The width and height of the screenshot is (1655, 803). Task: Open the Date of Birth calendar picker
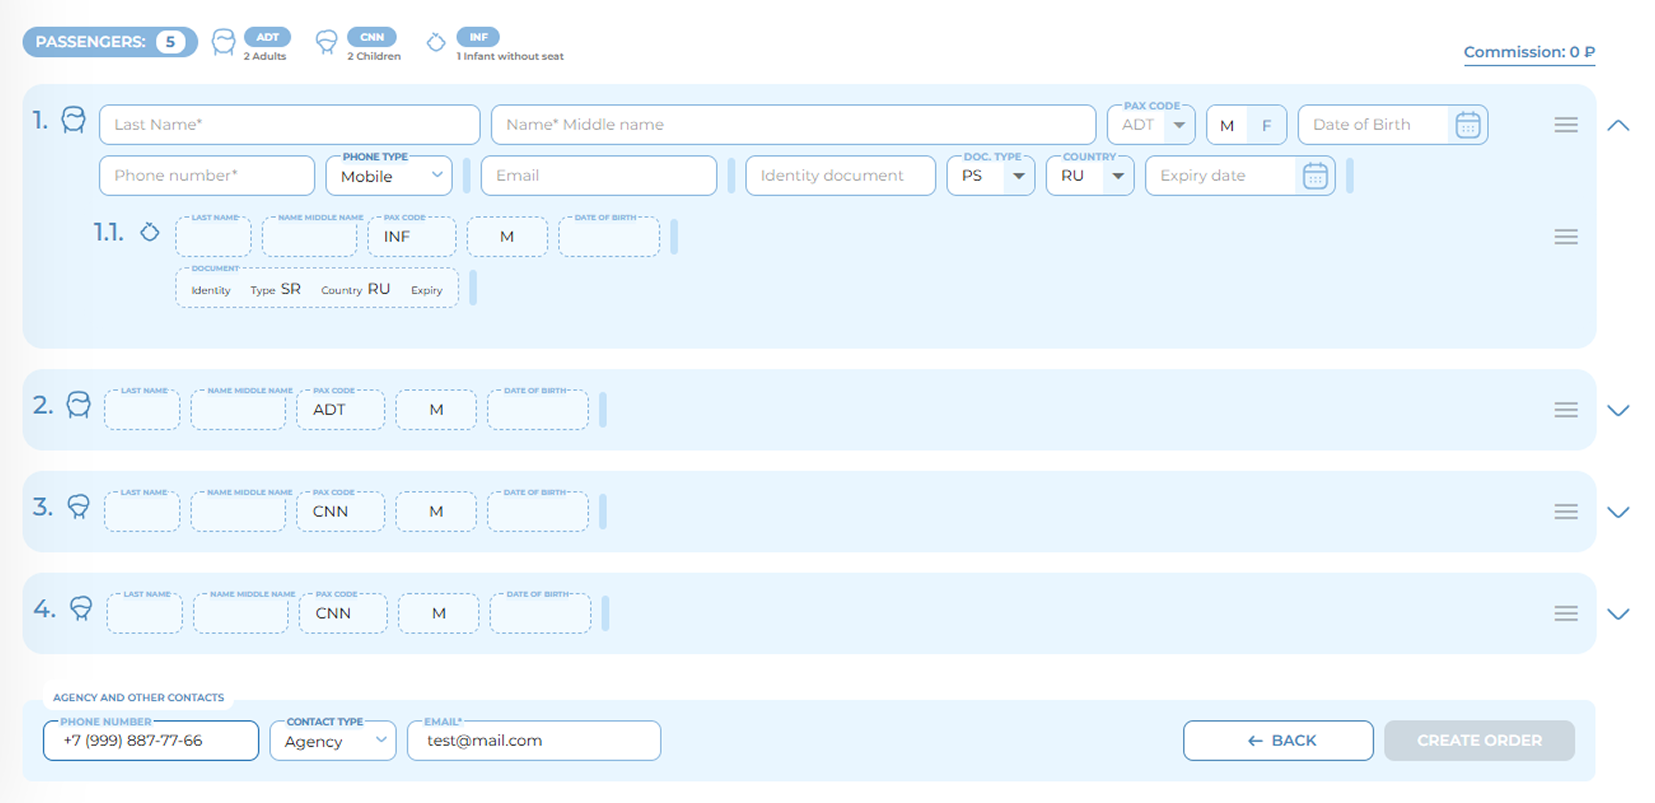click(1467, 125)
